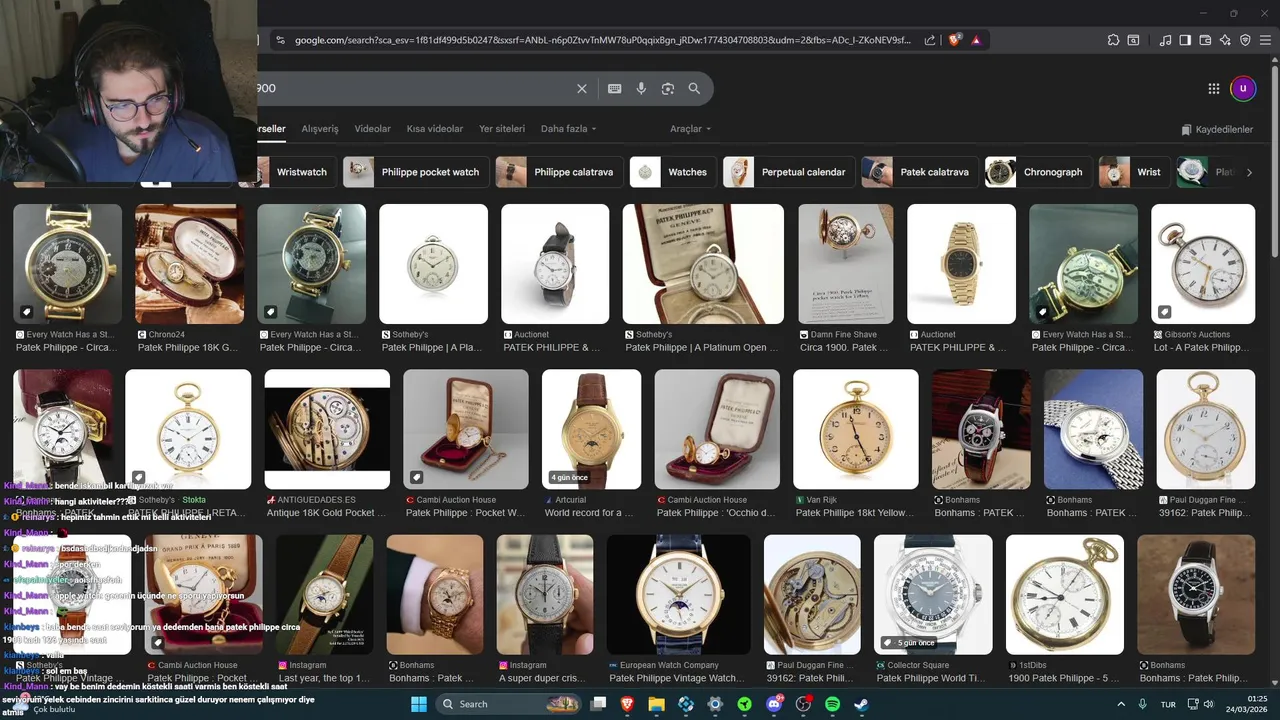Open Damn Fine Shave Circa 1900 thumbnail
The height and width of the screenshot is (720, 1280).
pos(846,264)
